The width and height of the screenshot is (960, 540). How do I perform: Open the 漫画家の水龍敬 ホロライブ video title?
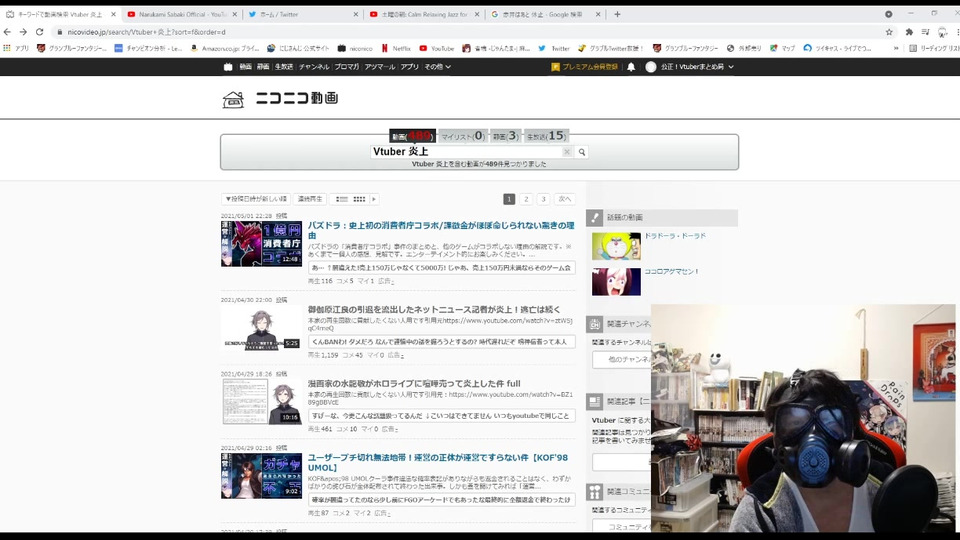414,384
